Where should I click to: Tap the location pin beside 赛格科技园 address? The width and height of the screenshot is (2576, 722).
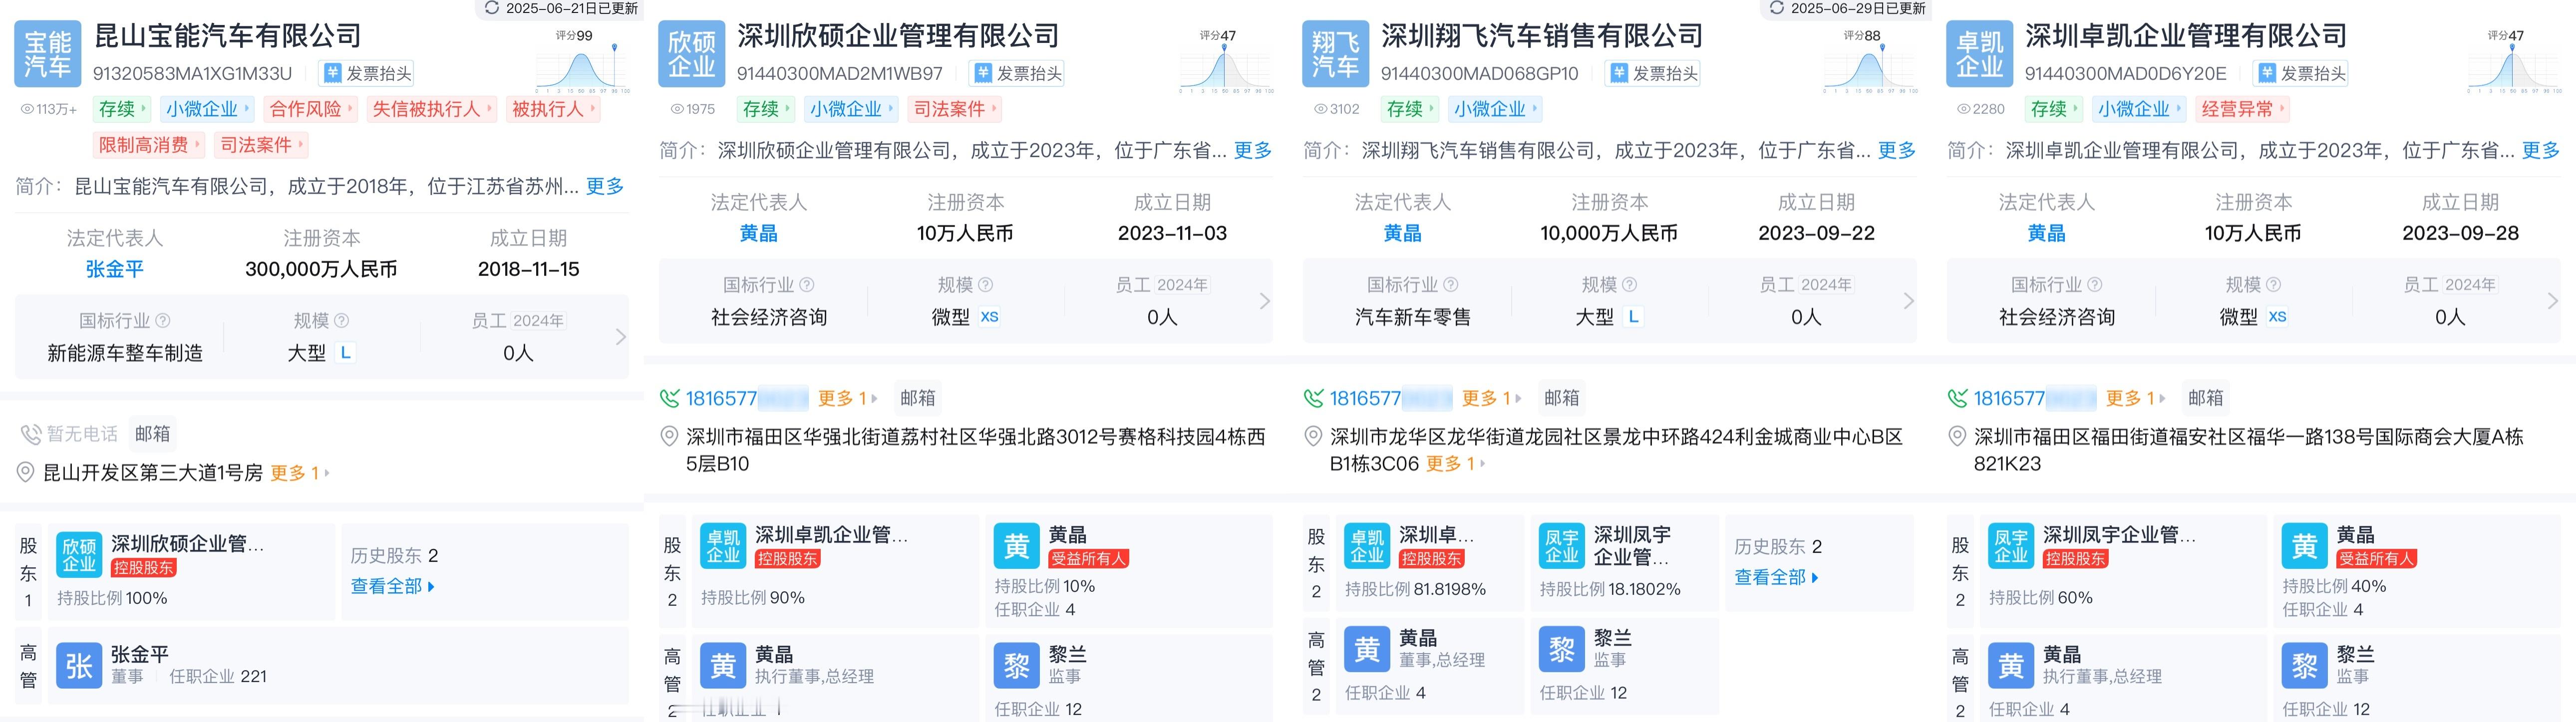[x=669, y=437]
